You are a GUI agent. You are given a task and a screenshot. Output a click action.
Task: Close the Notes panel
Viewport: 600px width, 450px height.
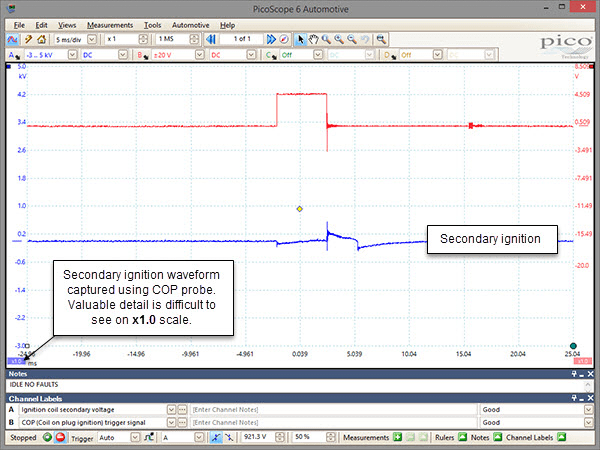(x=590, y=374)
